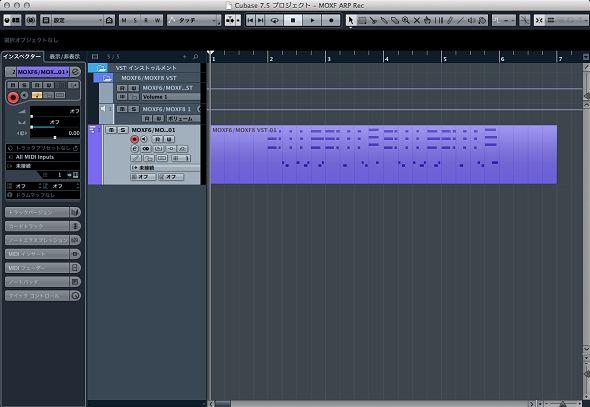Click ruler at bar 4

click(x=384, y=57)
